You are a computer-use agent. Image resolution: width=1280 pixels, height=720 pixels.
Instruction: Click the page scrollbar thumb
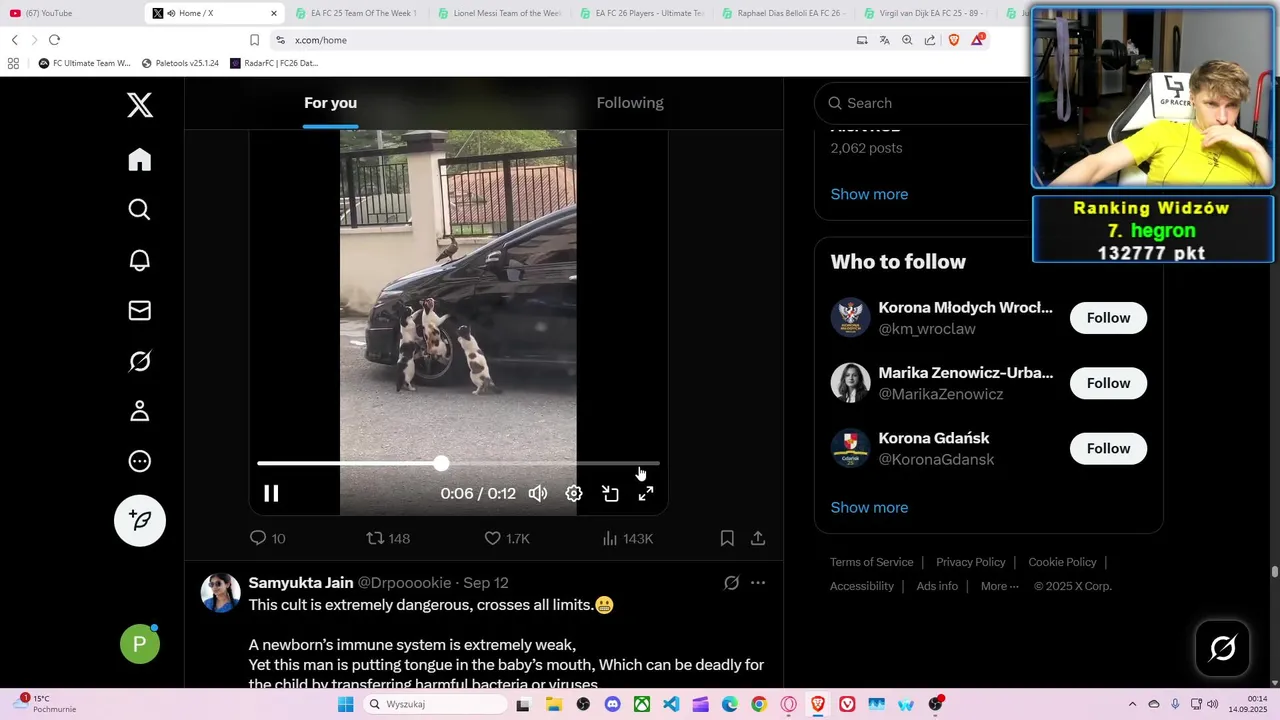tap(1275, 572)
